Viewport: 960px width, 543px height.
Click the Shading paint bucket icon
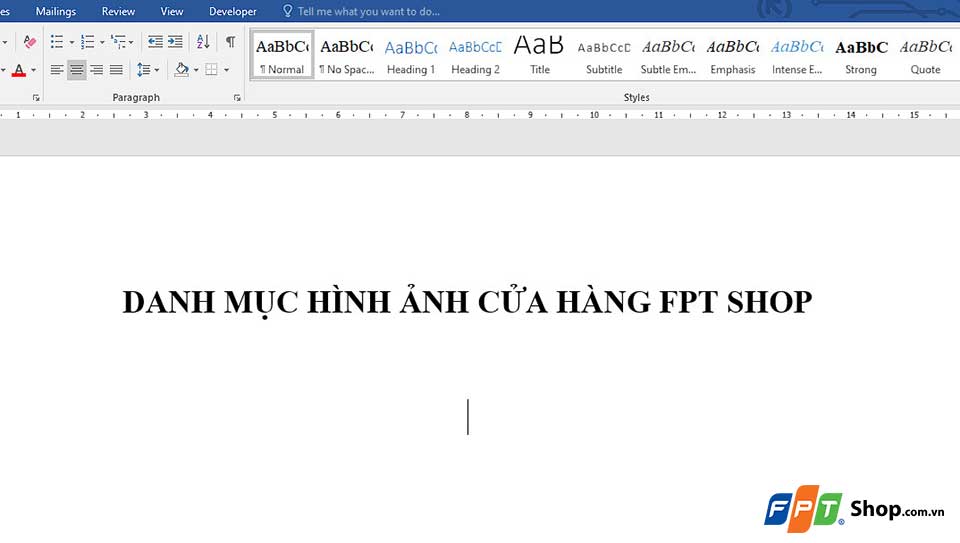coord(181,70)
